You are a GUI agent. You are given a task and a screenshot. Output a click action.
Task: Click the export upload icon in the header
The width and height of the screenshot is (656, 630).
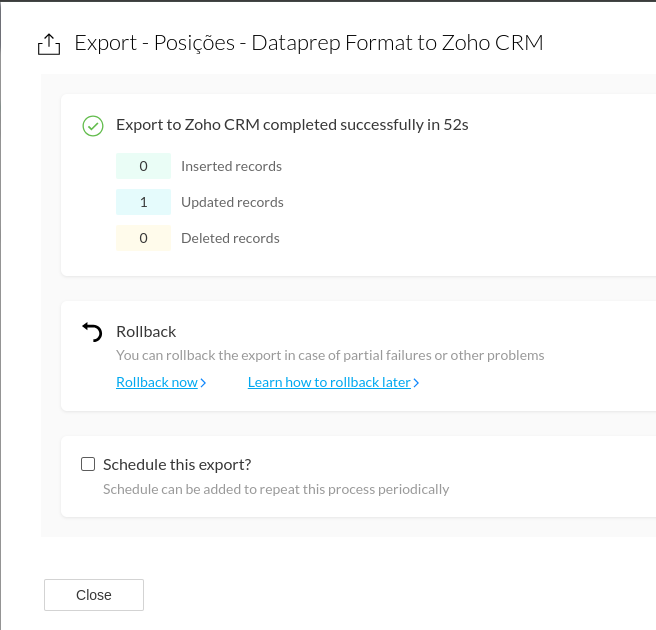(48, 45)
